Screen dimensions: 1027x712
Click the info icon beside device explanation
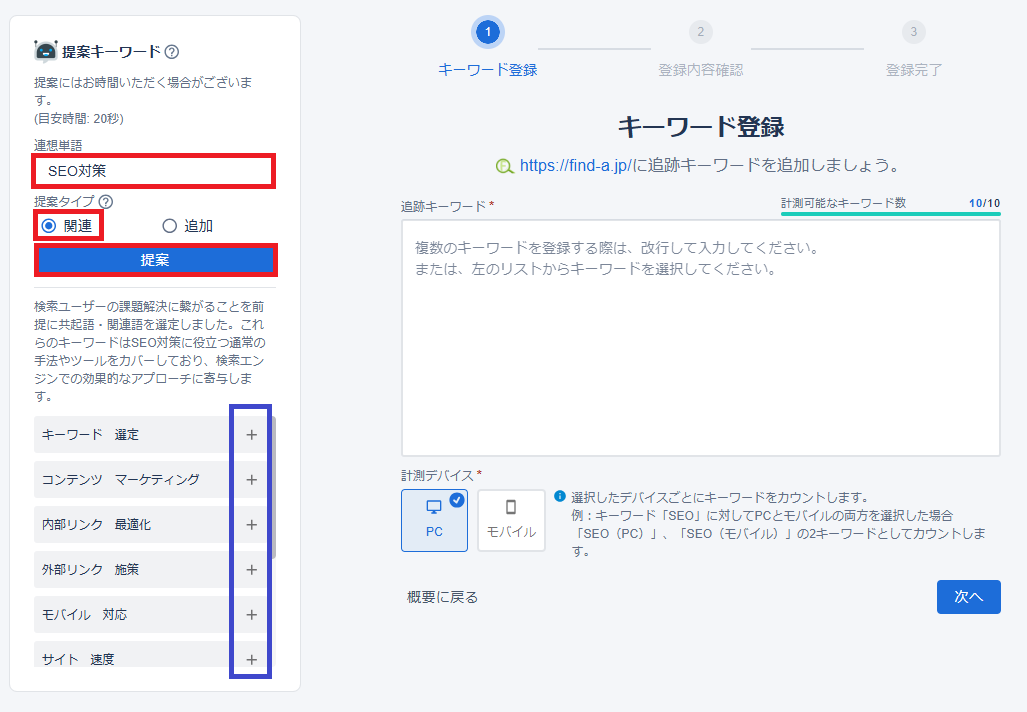pos(559,497)
